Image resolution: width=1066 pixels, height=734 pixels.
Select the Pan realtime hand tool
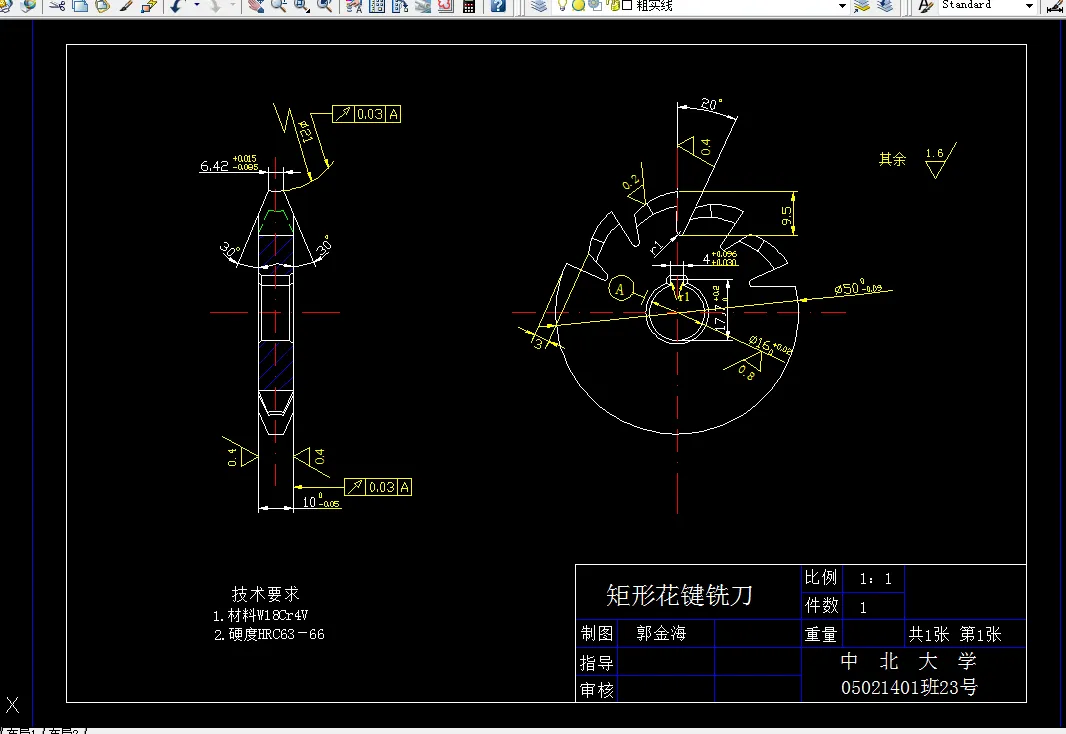[x=256, y=5]
